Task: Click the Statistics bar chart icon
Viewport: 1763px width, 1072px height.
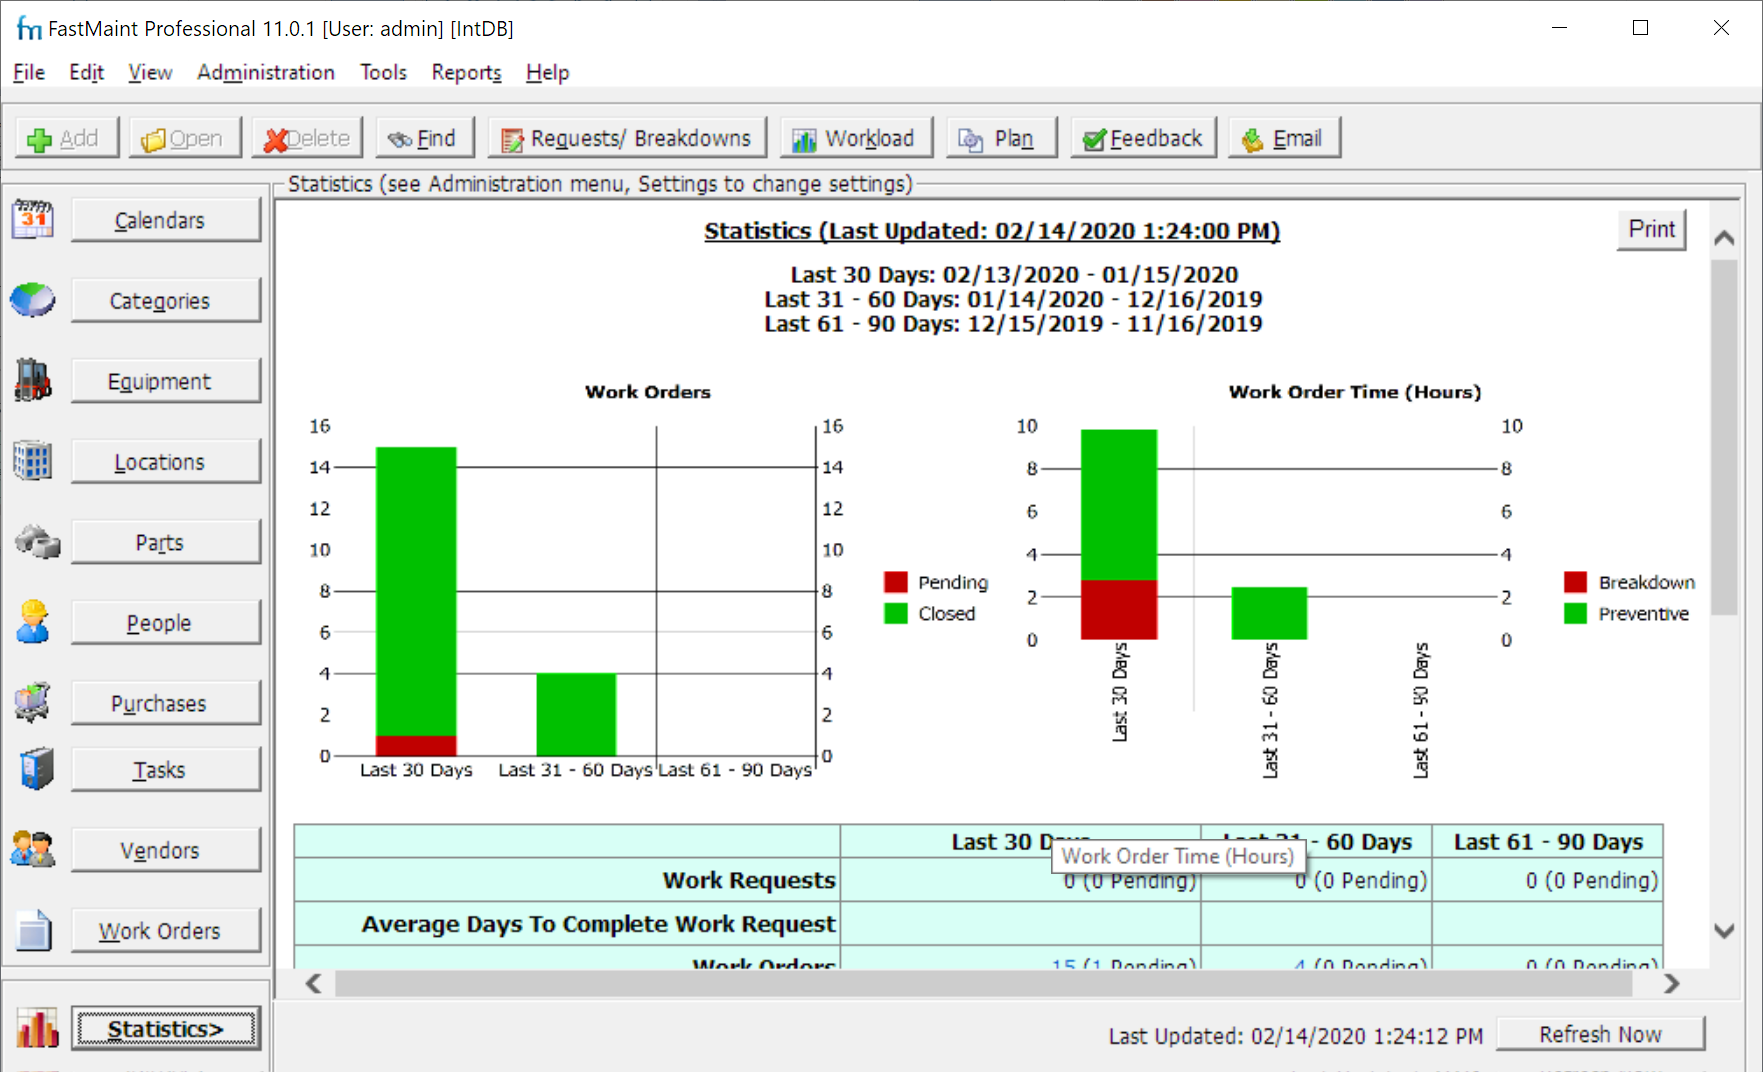Action: click(37, 1028)
